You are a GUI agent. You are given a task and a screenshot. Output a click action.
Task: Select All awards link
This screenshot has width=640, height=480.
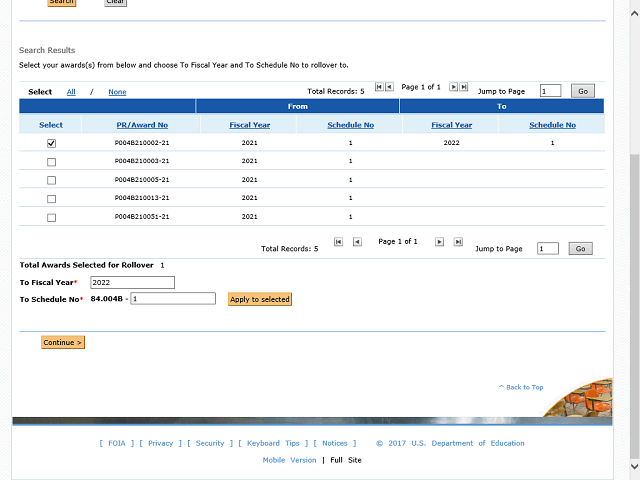[x=71, y=92]
